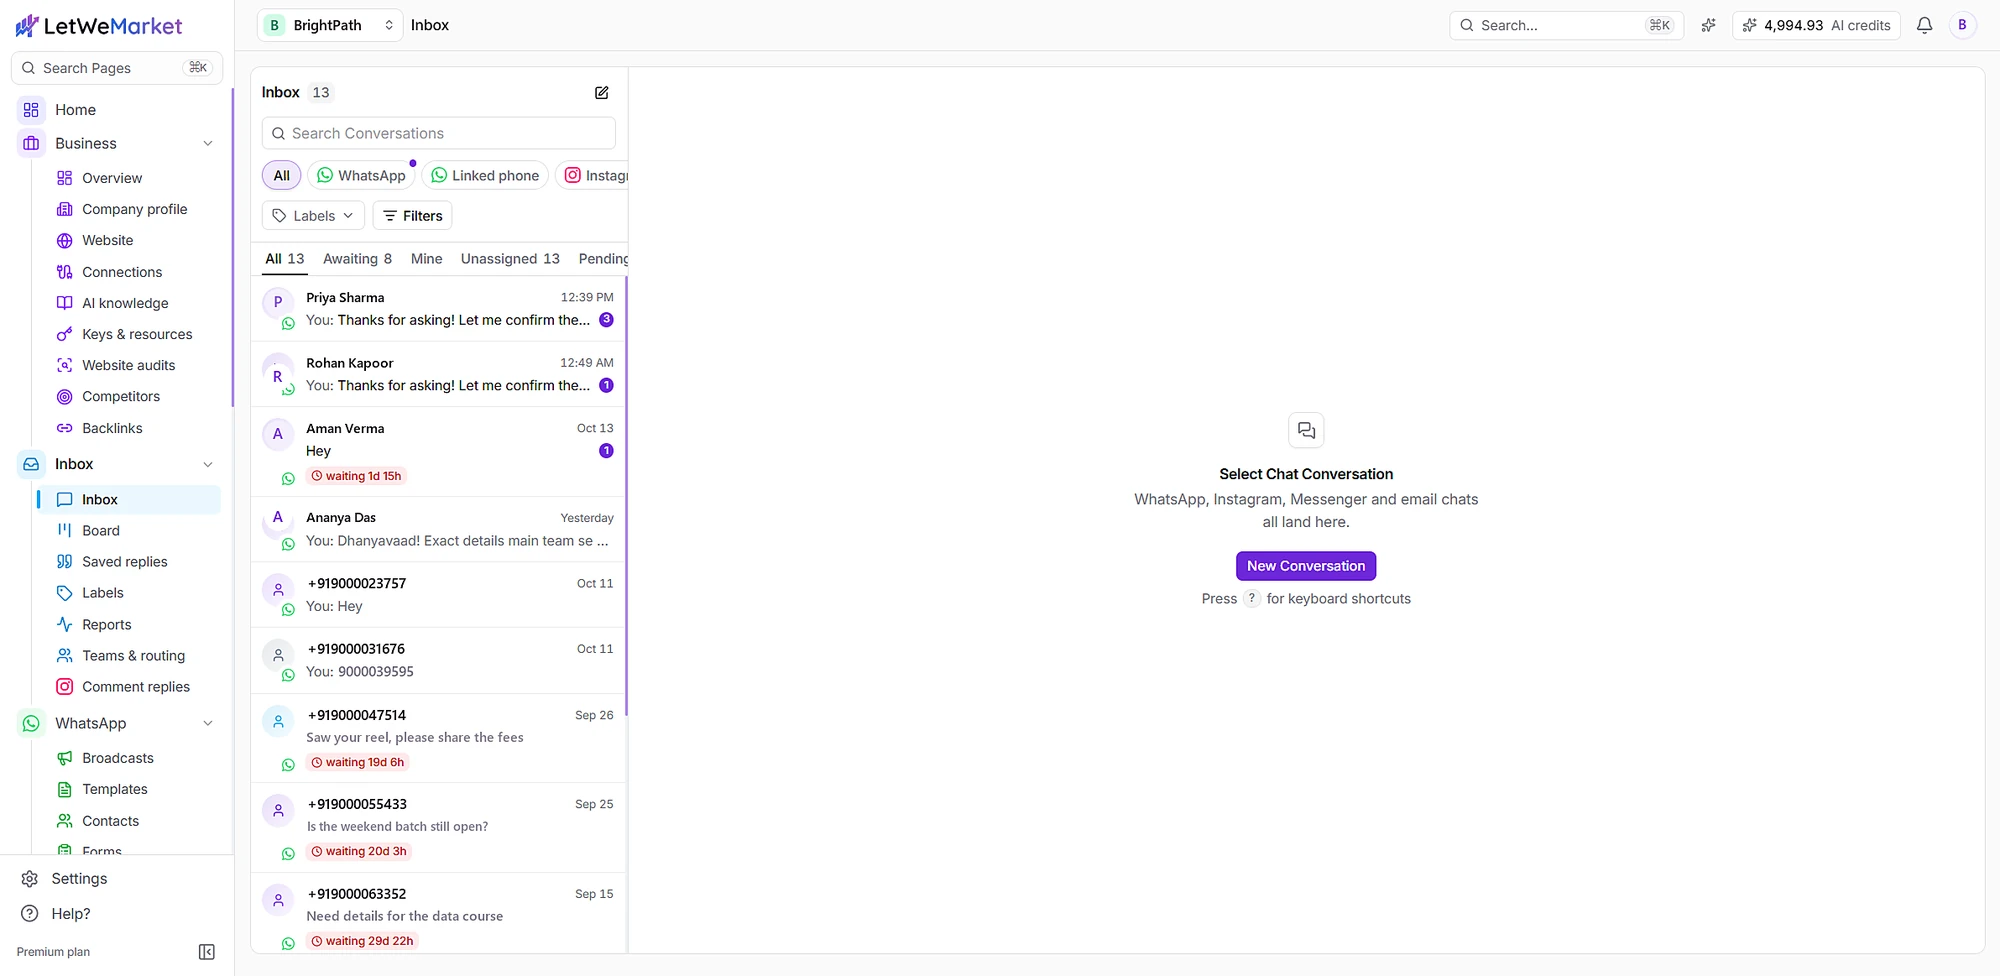Open Comment replies
Image resolution: width=2000 pixels, height=976 pixels.
click(136, 687)
